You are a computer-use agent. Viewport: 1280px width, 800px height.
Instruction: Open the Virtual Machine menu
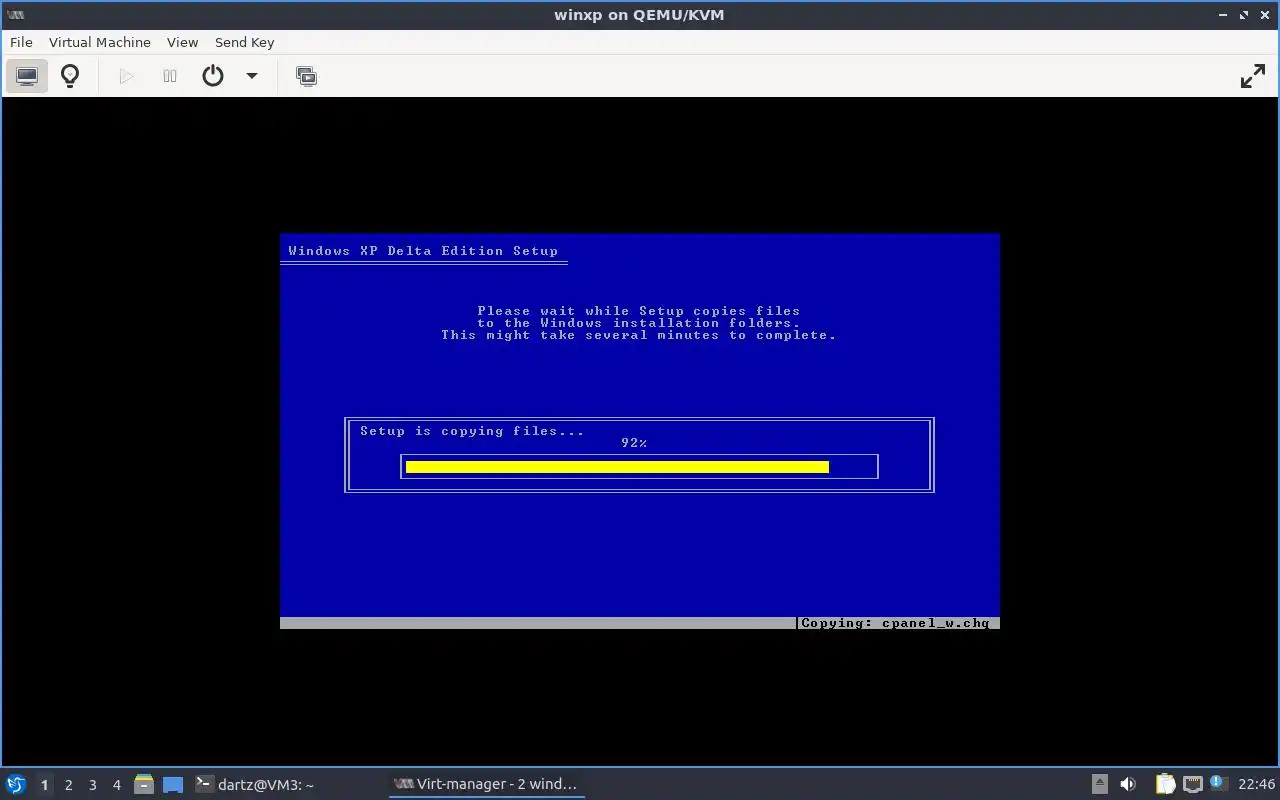pyautogui.click(x=100, y=42)
